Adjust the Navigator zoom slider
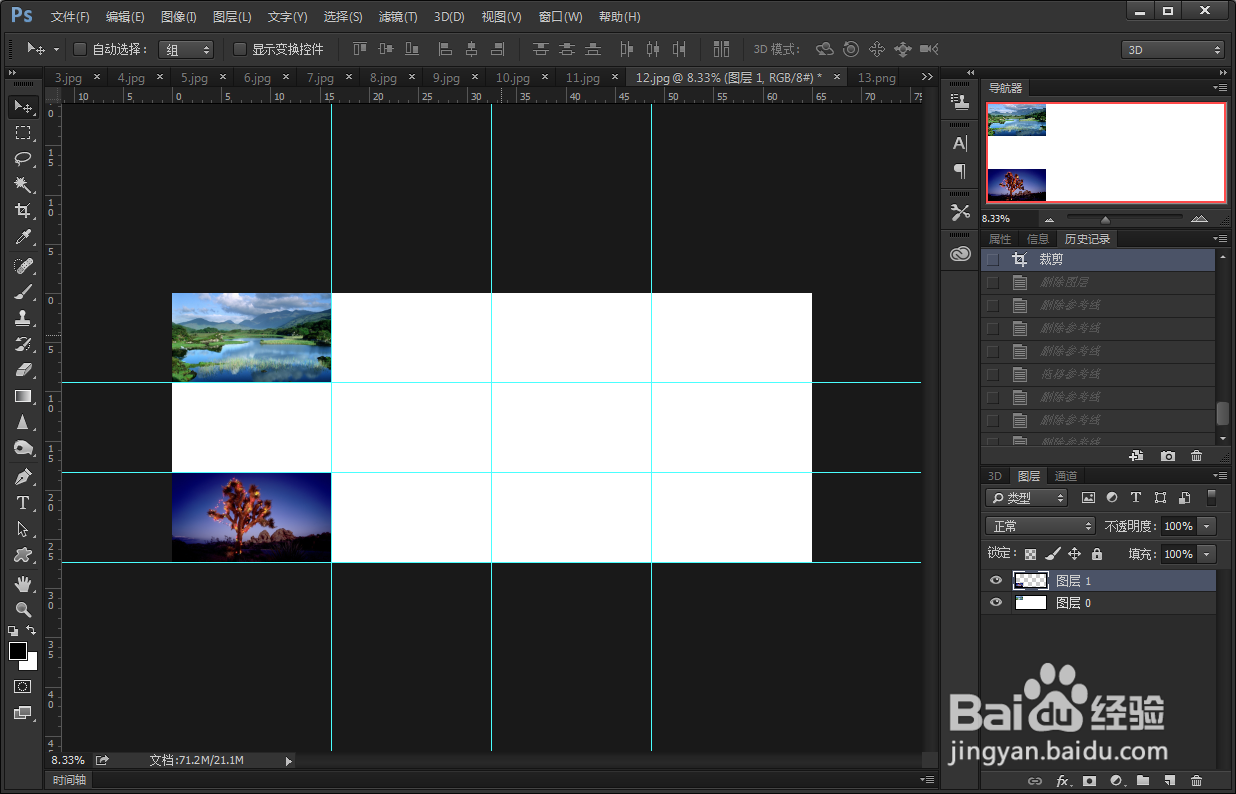Image resolution: width=1236 pixels, height=794 pixels. pos(1106,219)
